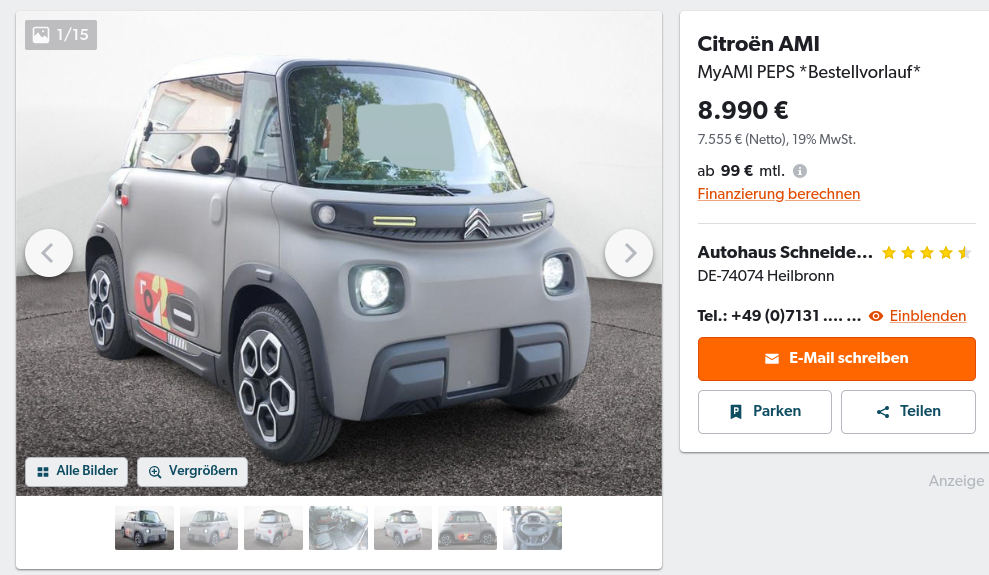
Task: Open info icon next to monthly rate
Action: (x=800, y=171)
